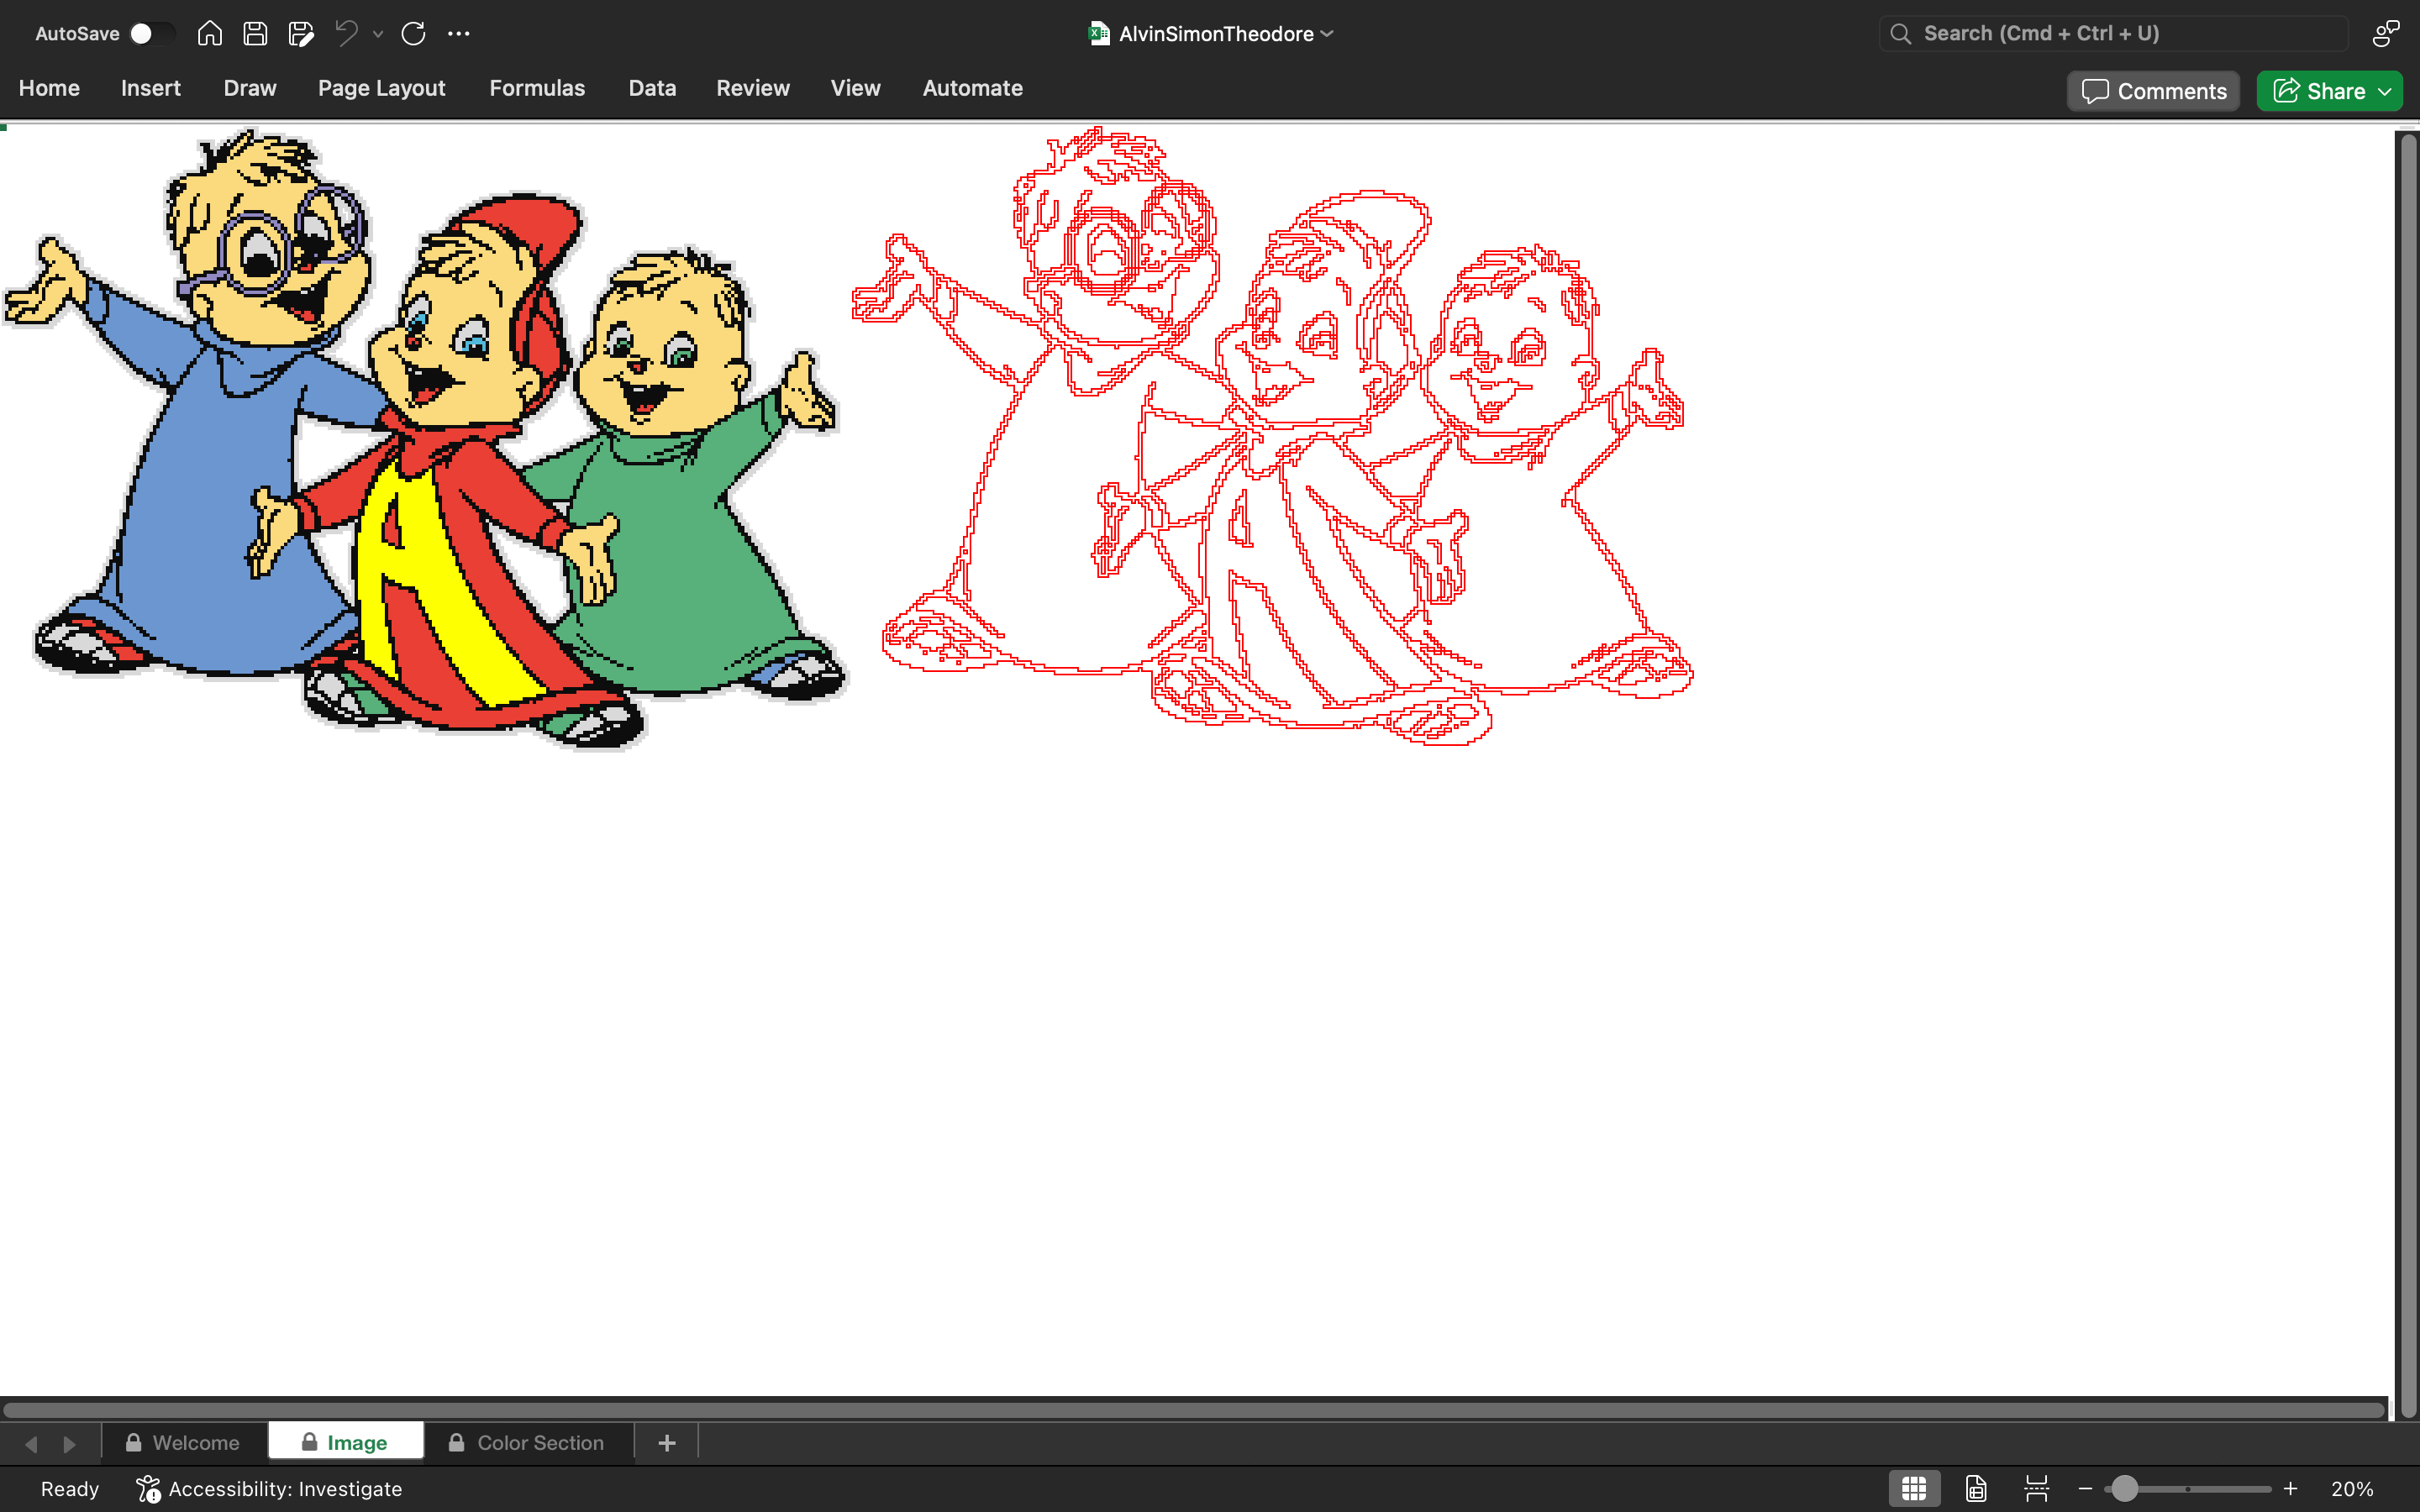Click the Save As icon with pencil

point(301,34)
